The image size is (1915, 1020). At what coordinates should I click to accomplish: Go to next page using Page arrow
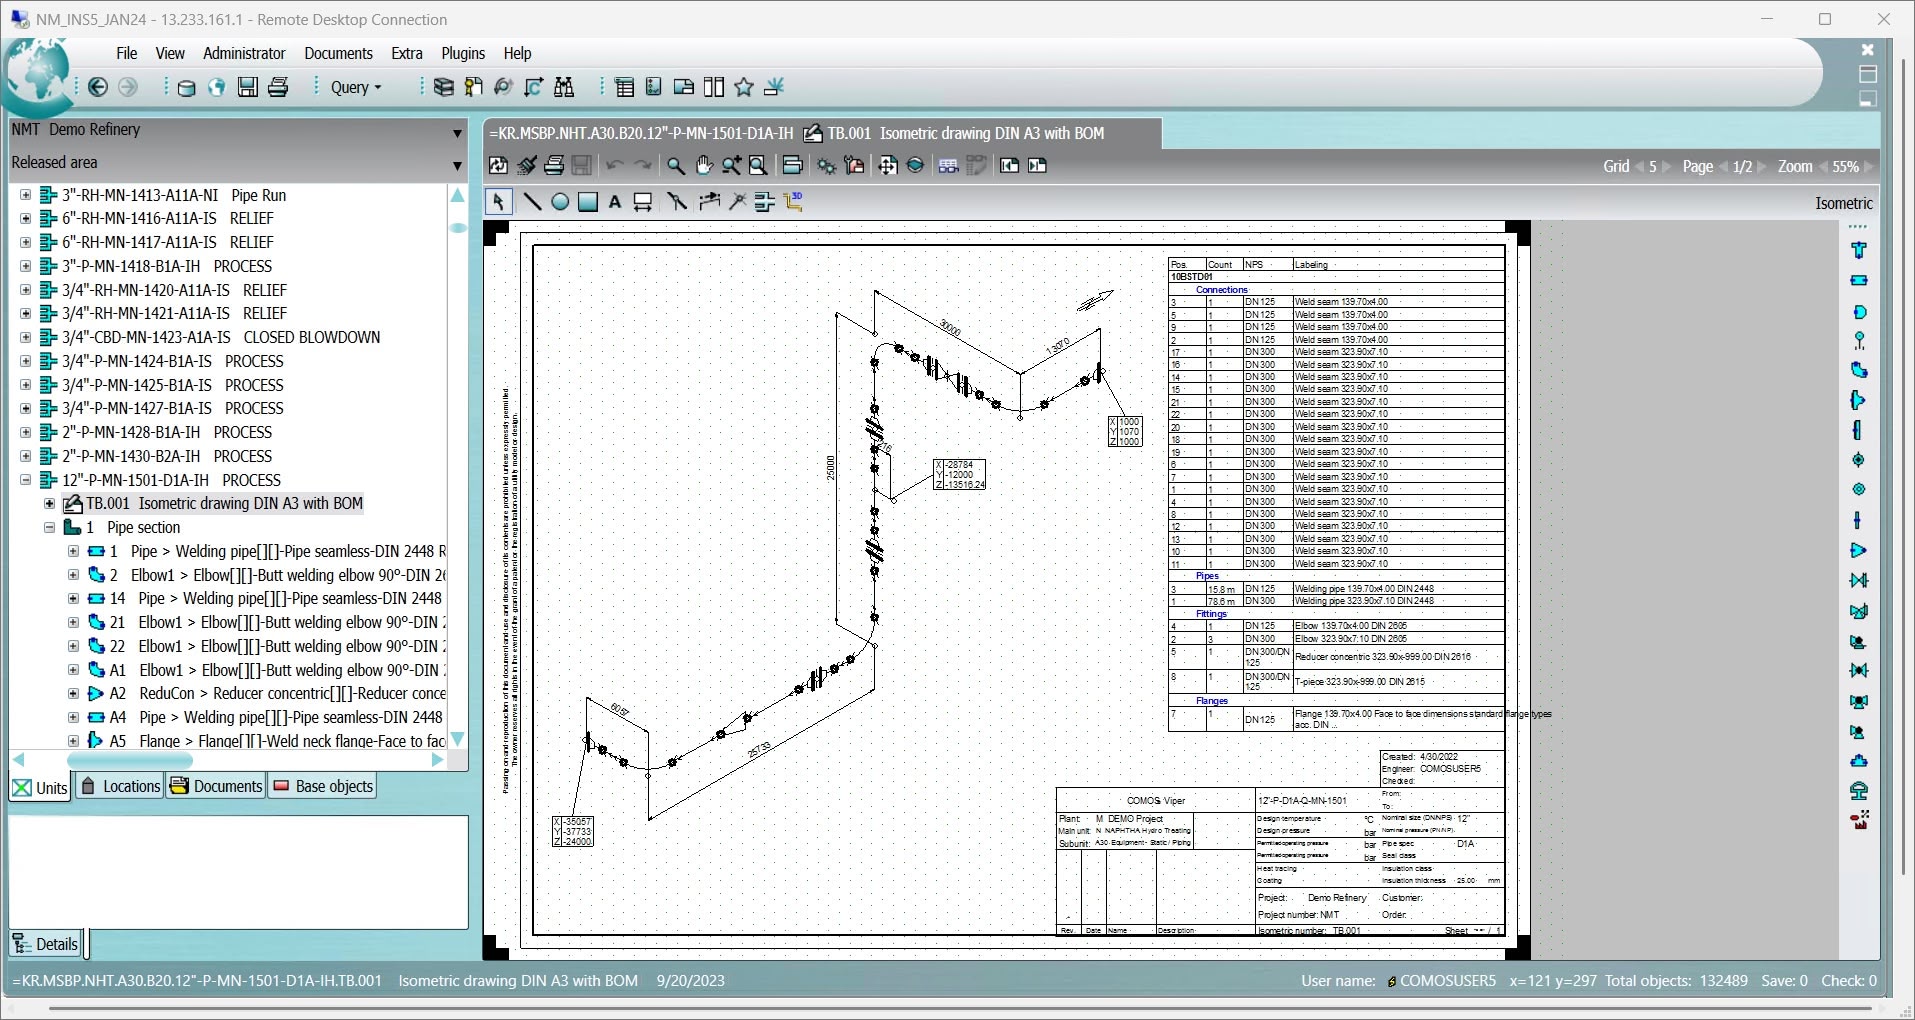pos(1762,167)
